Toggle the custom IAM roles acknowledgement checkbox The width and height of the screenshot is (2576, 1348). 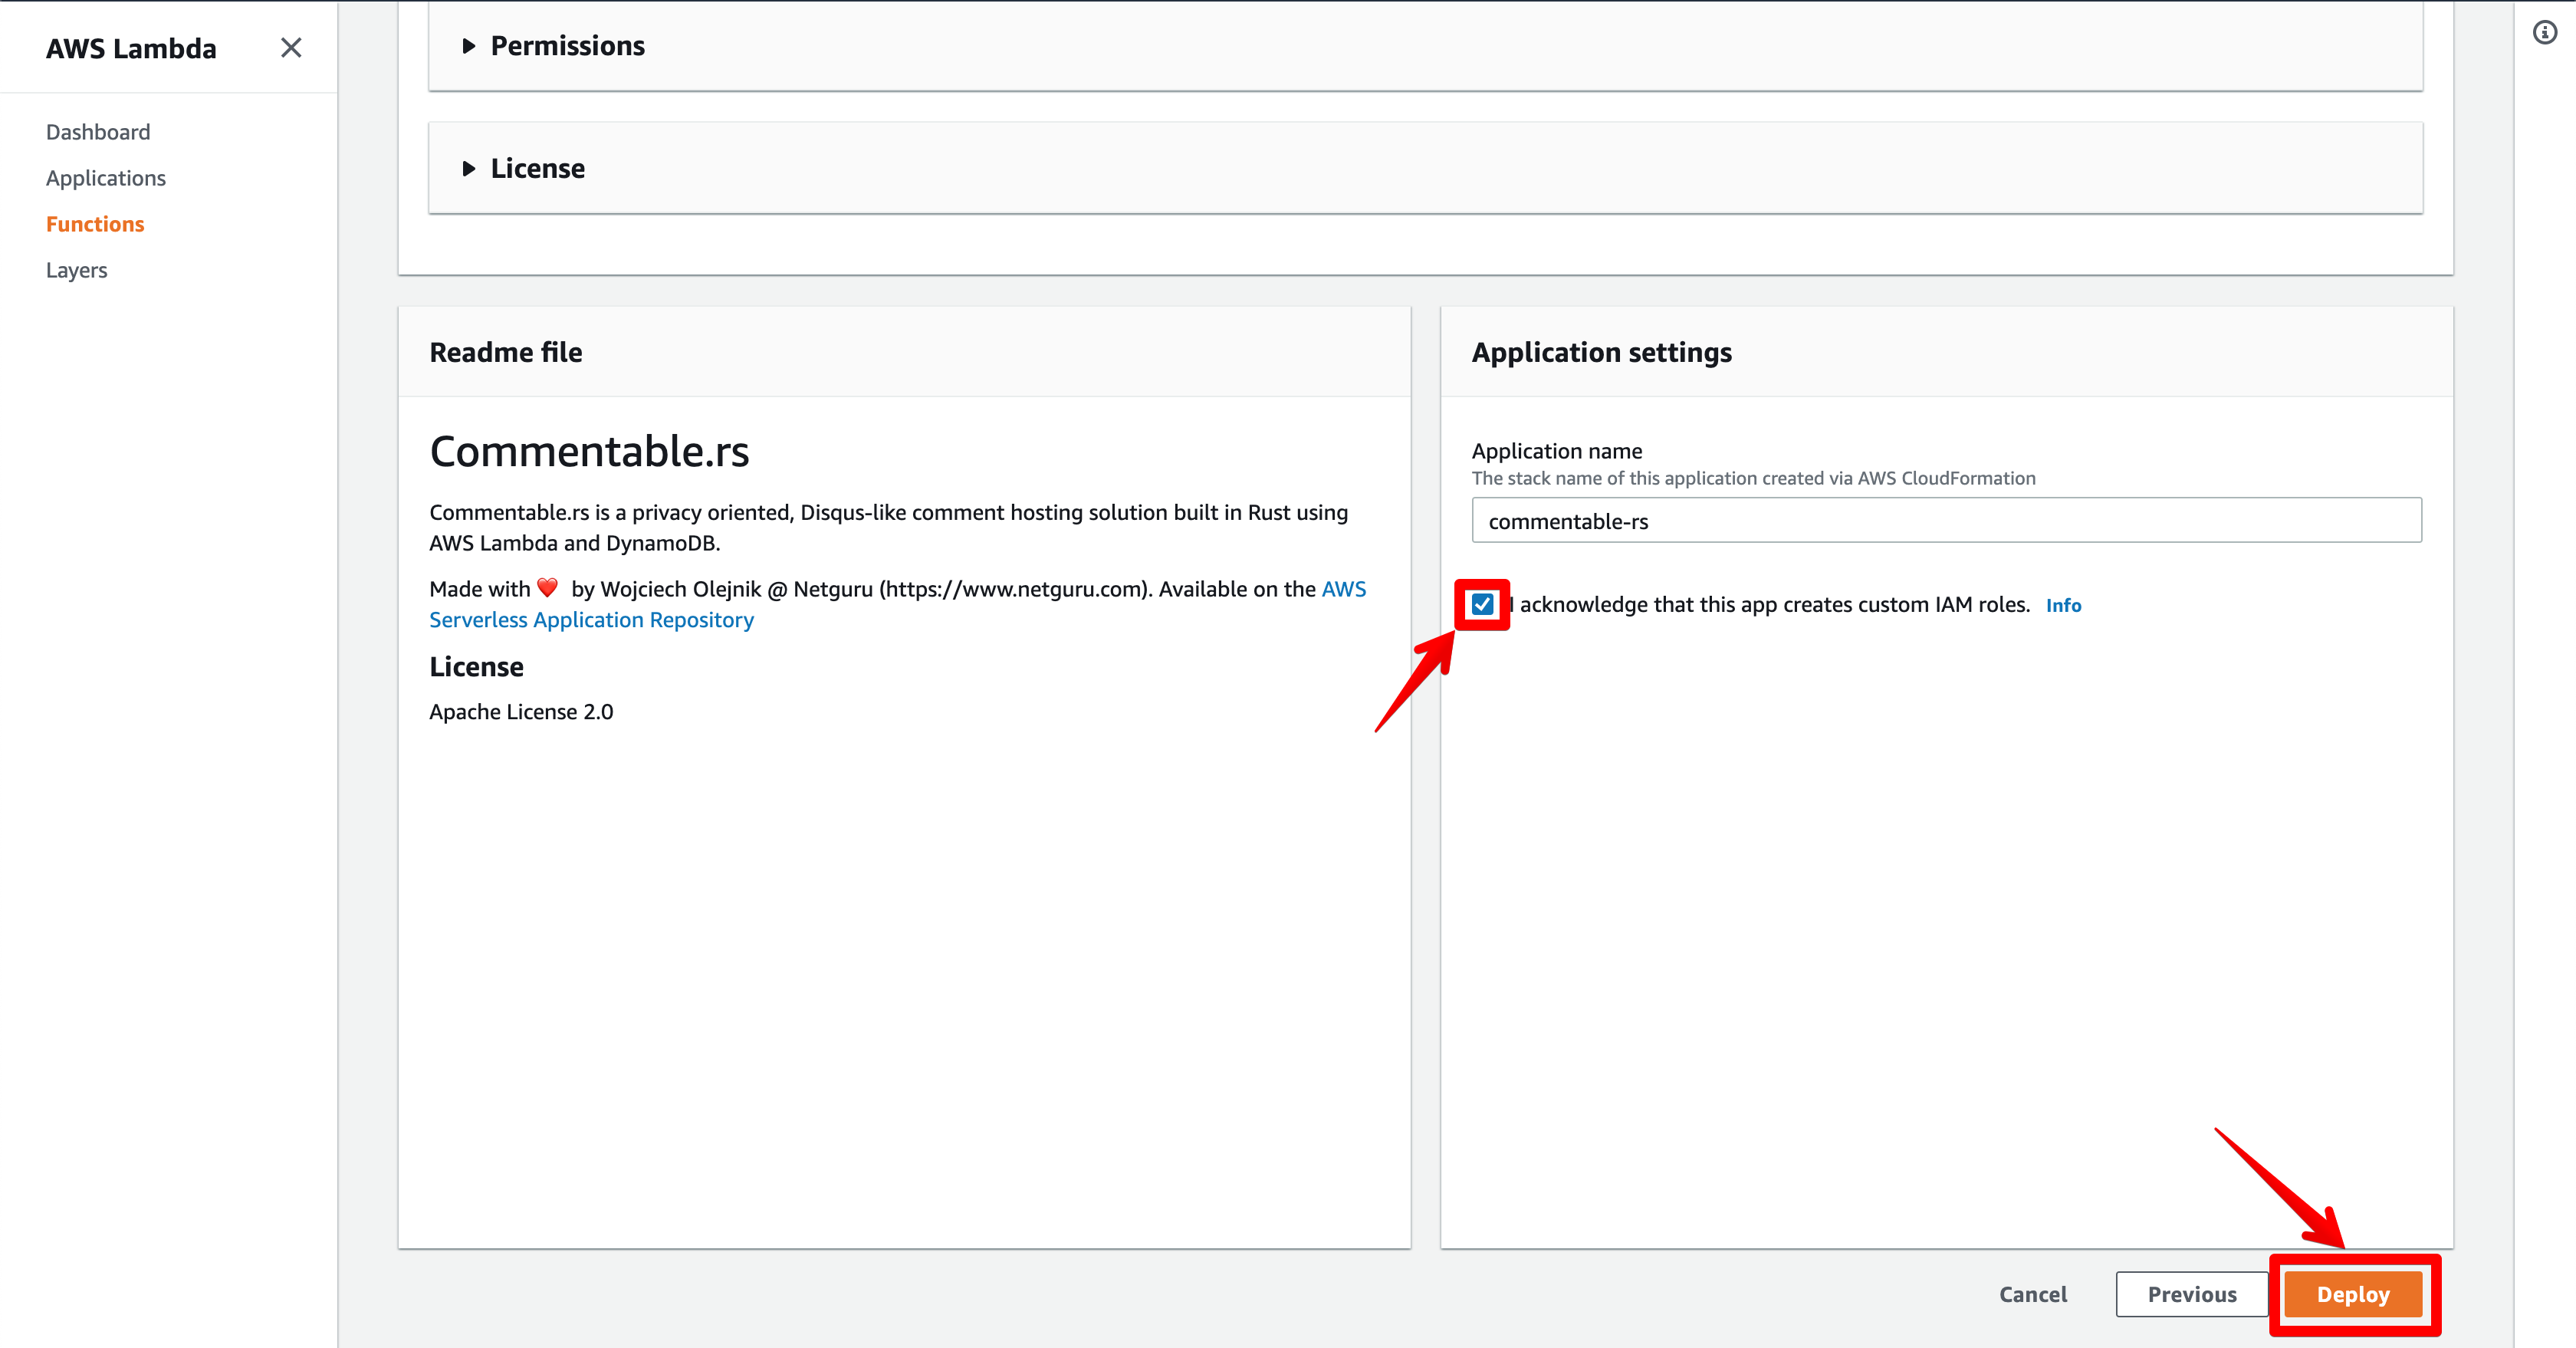tap(1482, 604)
